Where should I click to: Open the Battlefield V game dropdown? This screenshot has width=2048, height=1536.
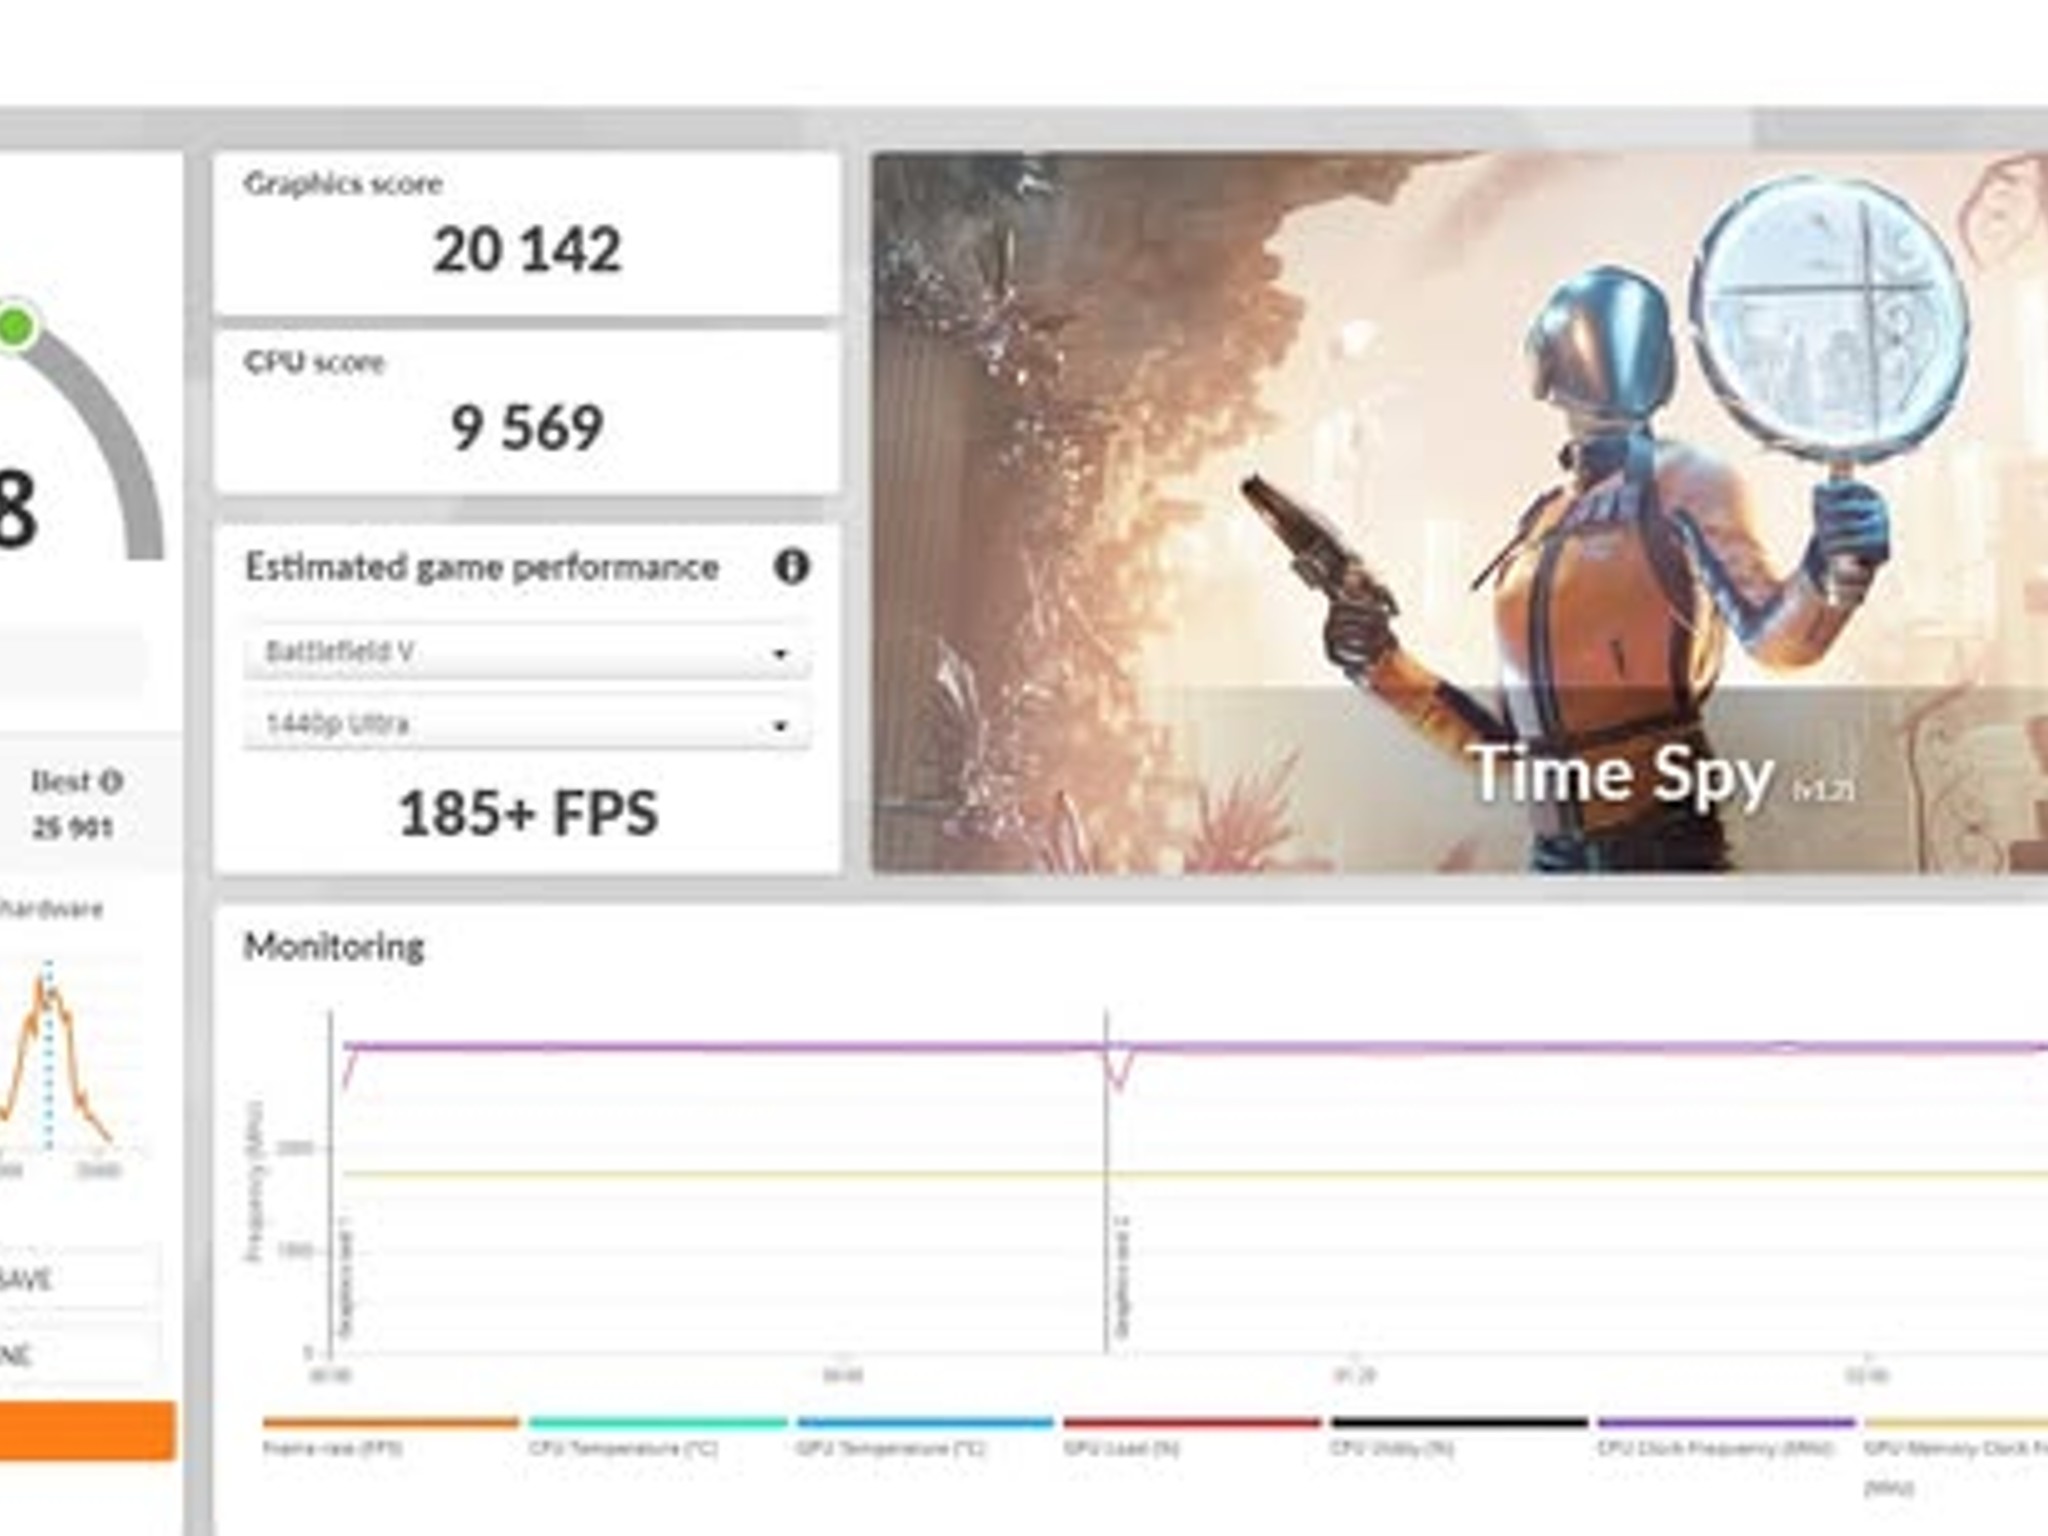[x=526, y=652]
